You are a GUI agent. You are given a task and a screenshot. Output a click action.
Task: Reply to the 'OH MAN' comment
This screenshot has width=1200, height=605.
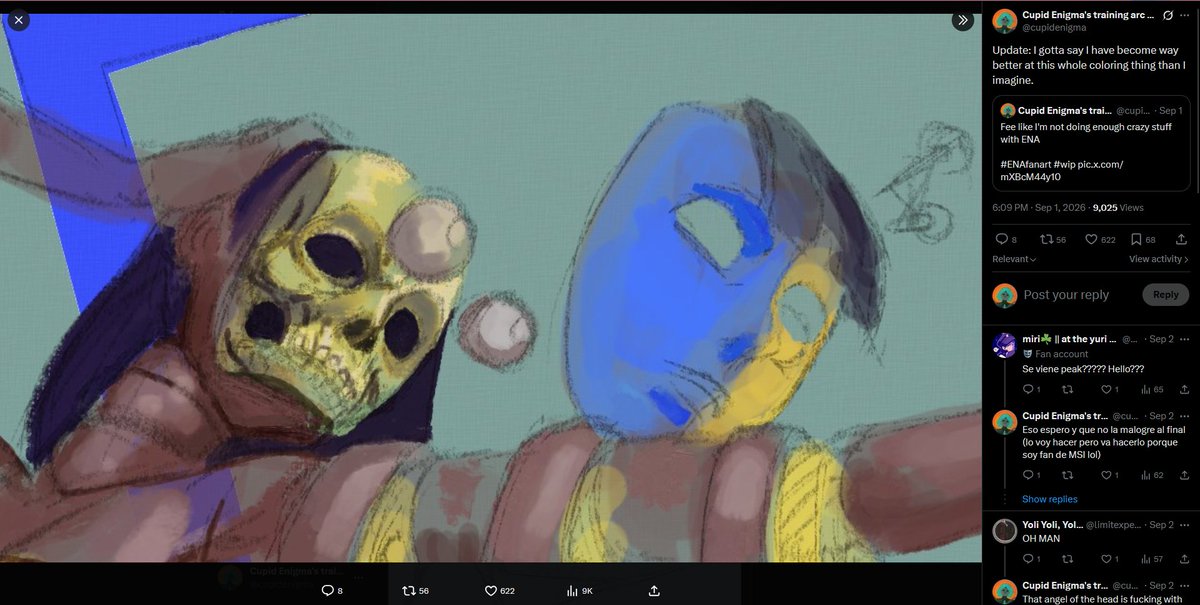(x=1030, y=559)
